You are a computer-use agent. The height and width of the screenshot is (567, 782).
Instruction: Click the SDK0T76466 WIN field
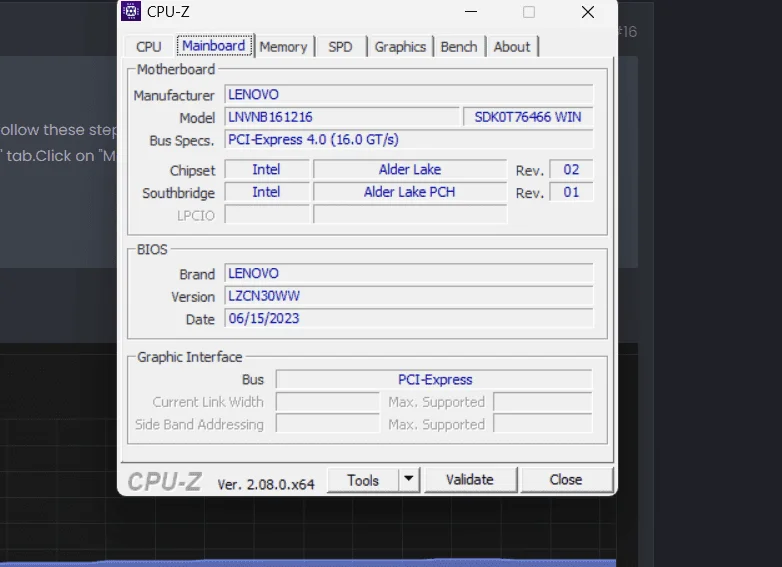pos(528,117)
